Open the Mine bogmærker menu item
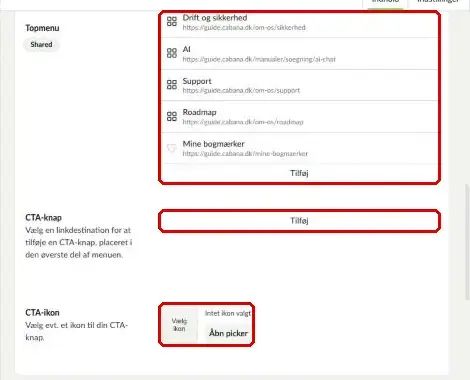470x380 pixels. [x=299, y=148]
